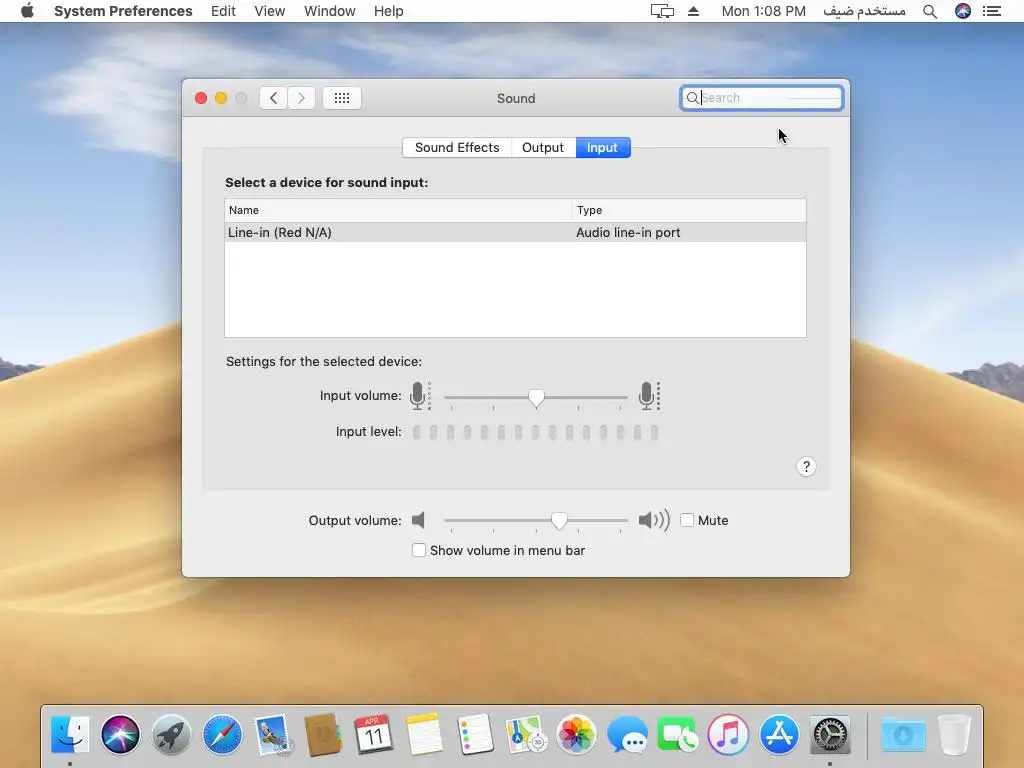Click the eject icon in menu bar

(x=694, y=11)
